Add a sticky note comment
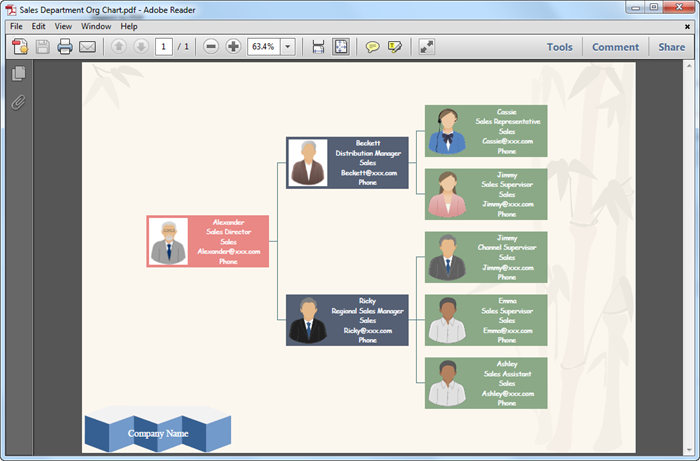 click(x=372, y=46)
